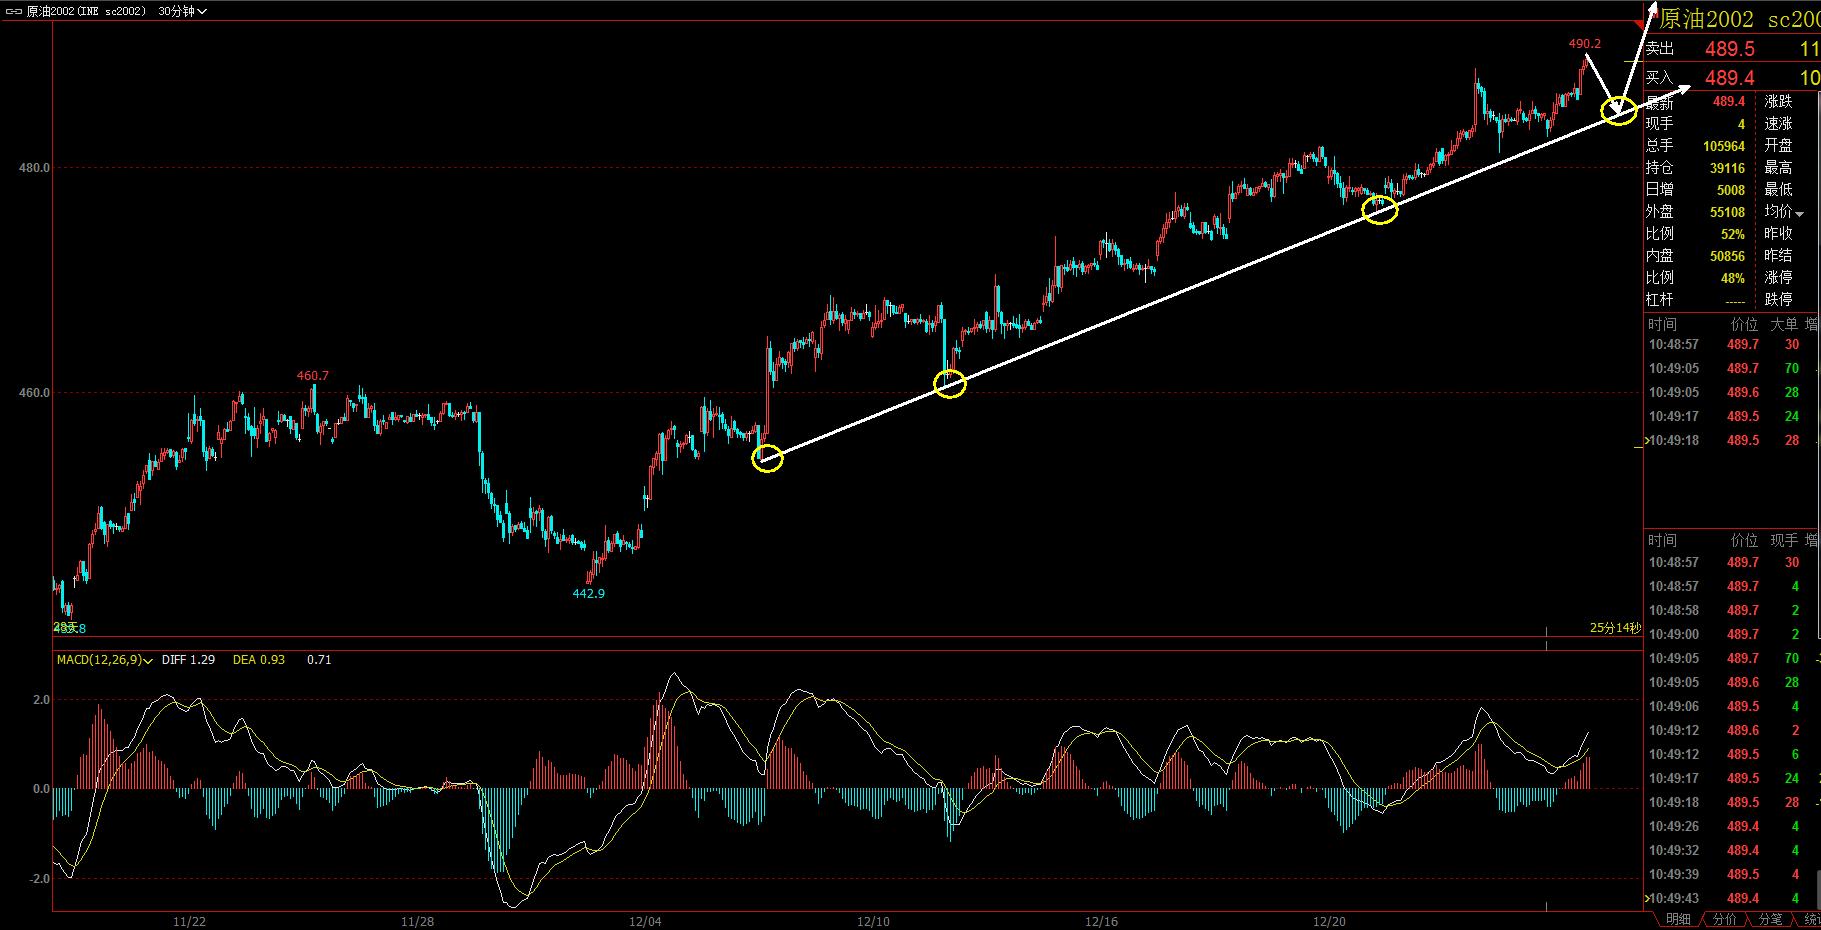The width and height of the screenshot is (1821, 930).
Task: Click the DEA 0.93 indicator value
Action: (259, 660)
